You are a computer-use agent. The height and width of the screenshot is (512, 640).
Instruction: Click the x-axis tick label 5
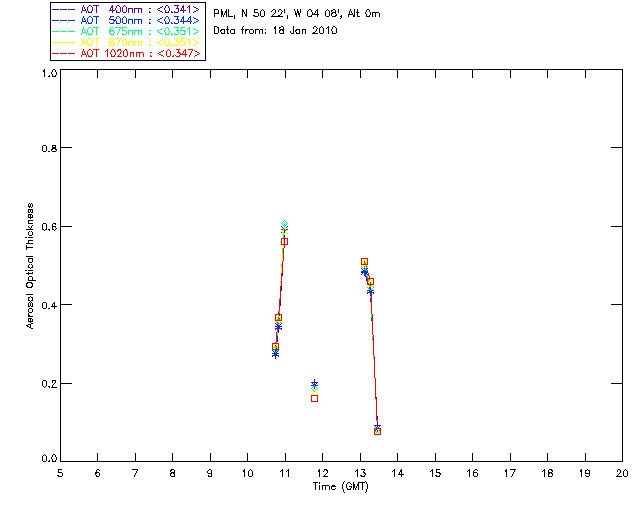(60, 473)
